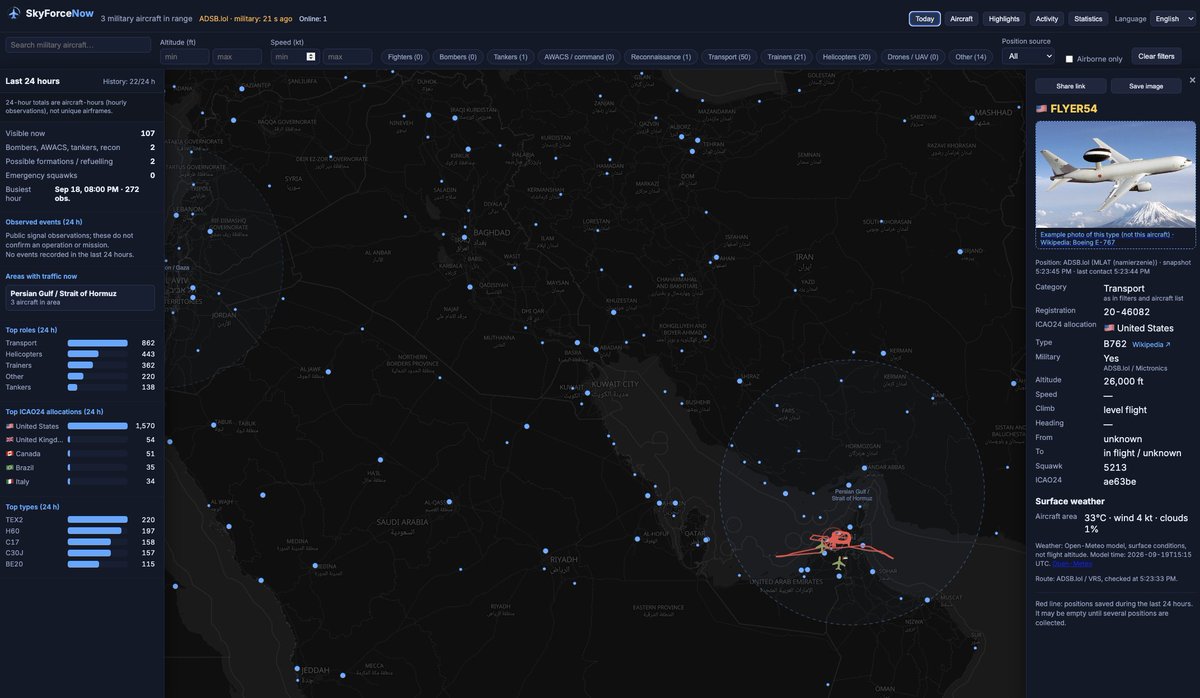The width and height of the screenshot is (1200, 698).
Task: Toggle the Helicopters (20) filter chip
Action: 847,57
